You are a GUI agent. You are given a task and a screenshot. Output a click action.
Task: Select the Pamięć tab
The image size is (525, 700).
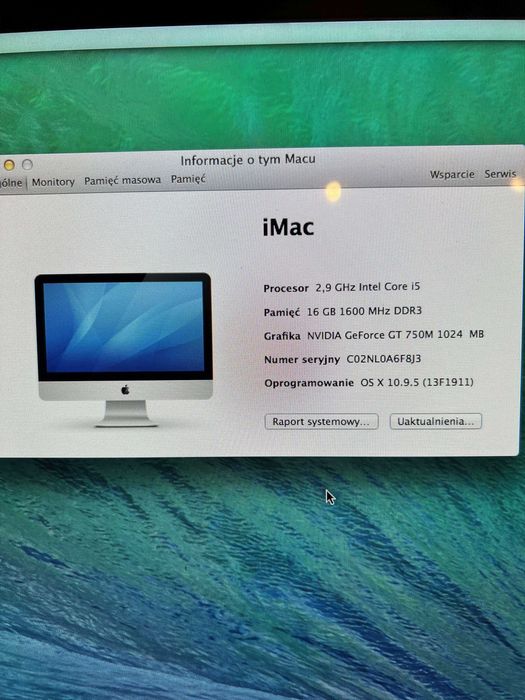[x=188, y=179]
